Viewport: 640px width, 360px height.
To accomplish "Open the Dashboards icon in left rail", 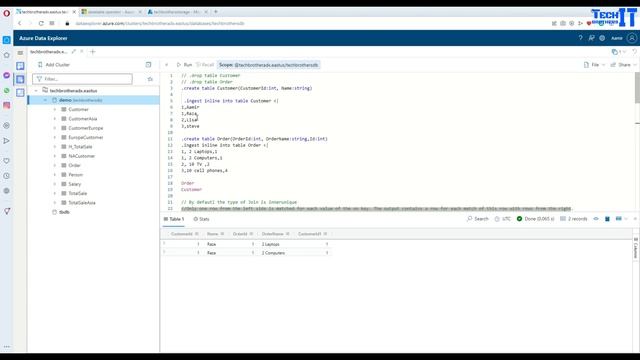I will pos(20,93).
